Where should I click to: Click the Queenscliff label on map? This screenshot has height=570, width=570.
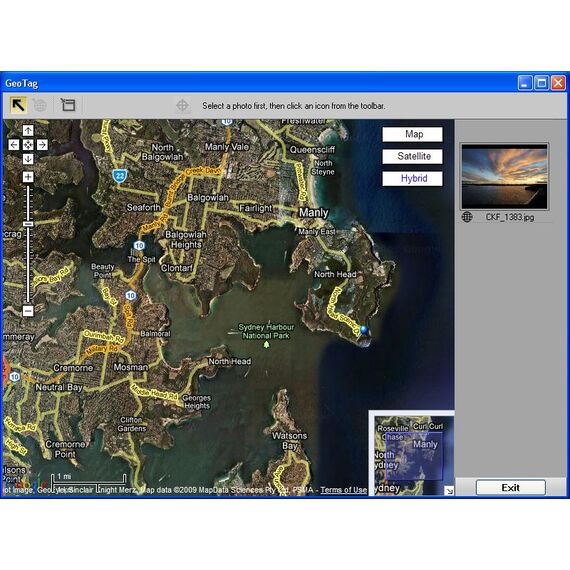pyautogui.click(x=312, y=149)
